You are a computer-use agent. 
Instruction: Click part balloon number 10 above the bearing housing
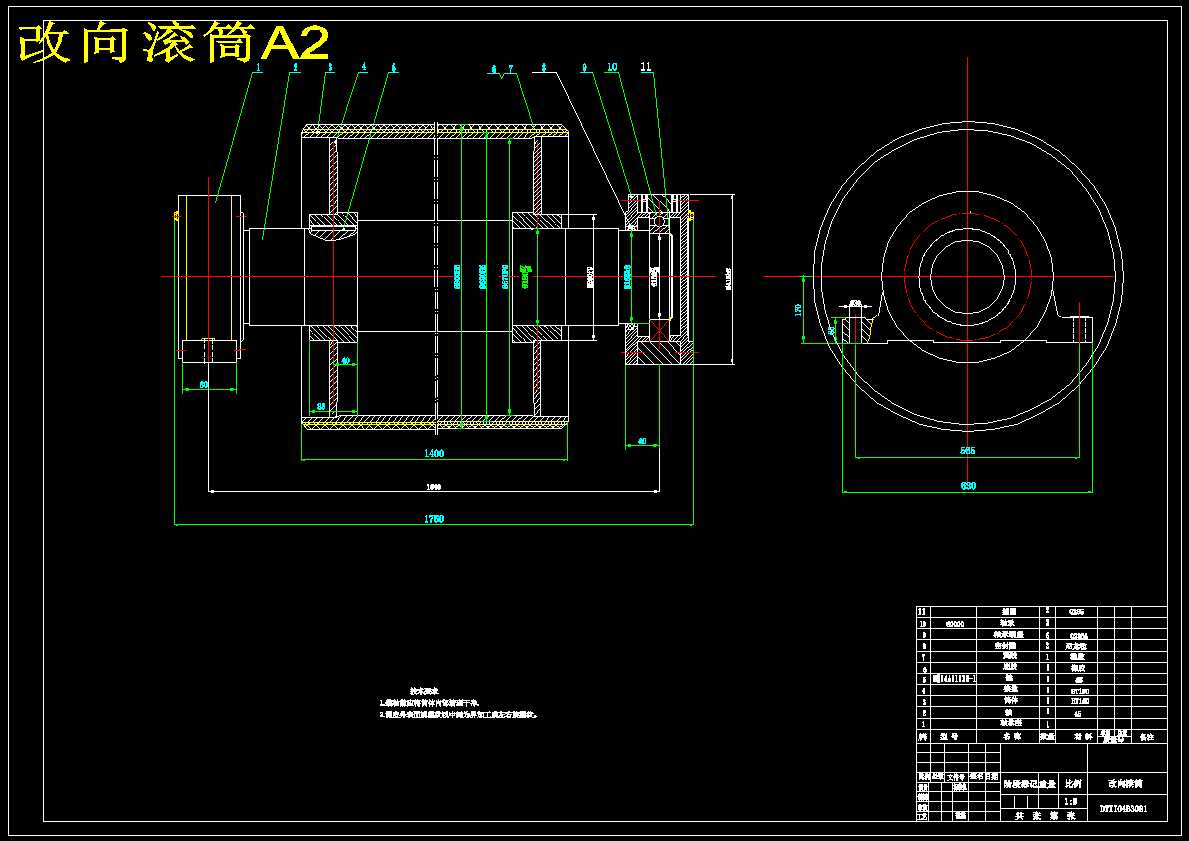coord(612,67)
